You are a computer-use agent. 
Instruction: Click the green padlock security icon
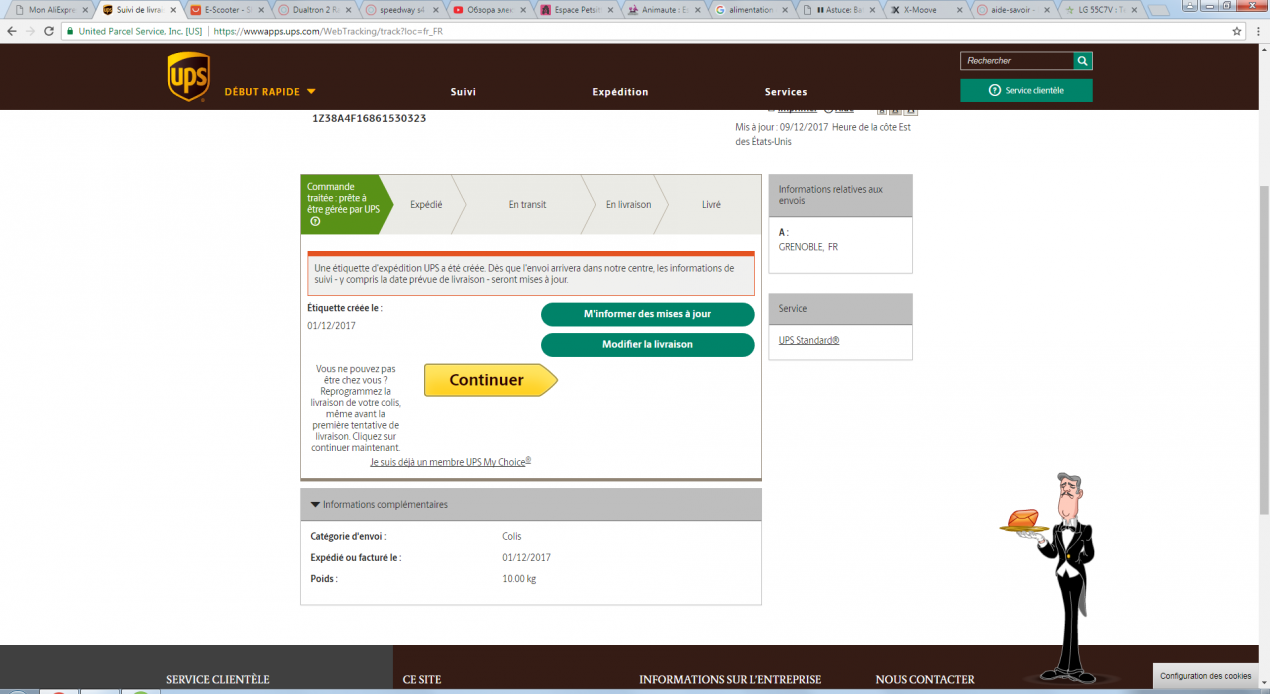tap(70, 31)
